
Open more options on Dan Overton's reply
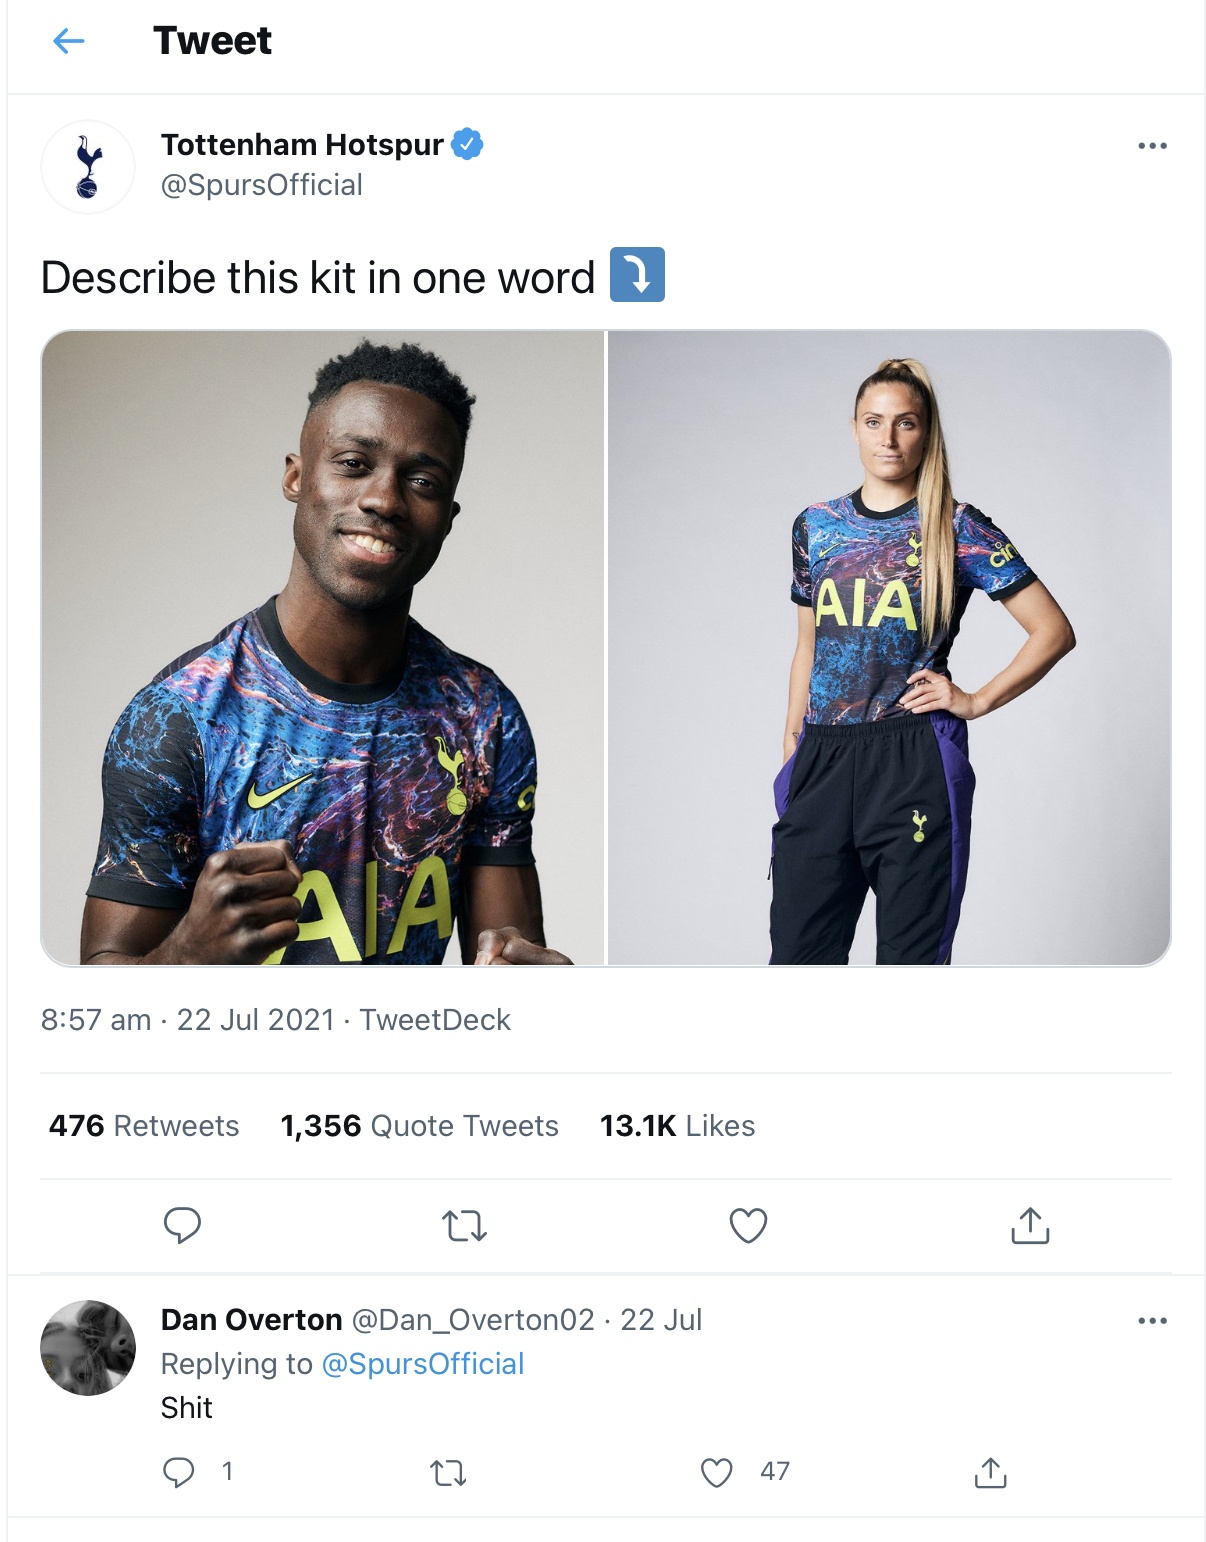(1152, 1321)
